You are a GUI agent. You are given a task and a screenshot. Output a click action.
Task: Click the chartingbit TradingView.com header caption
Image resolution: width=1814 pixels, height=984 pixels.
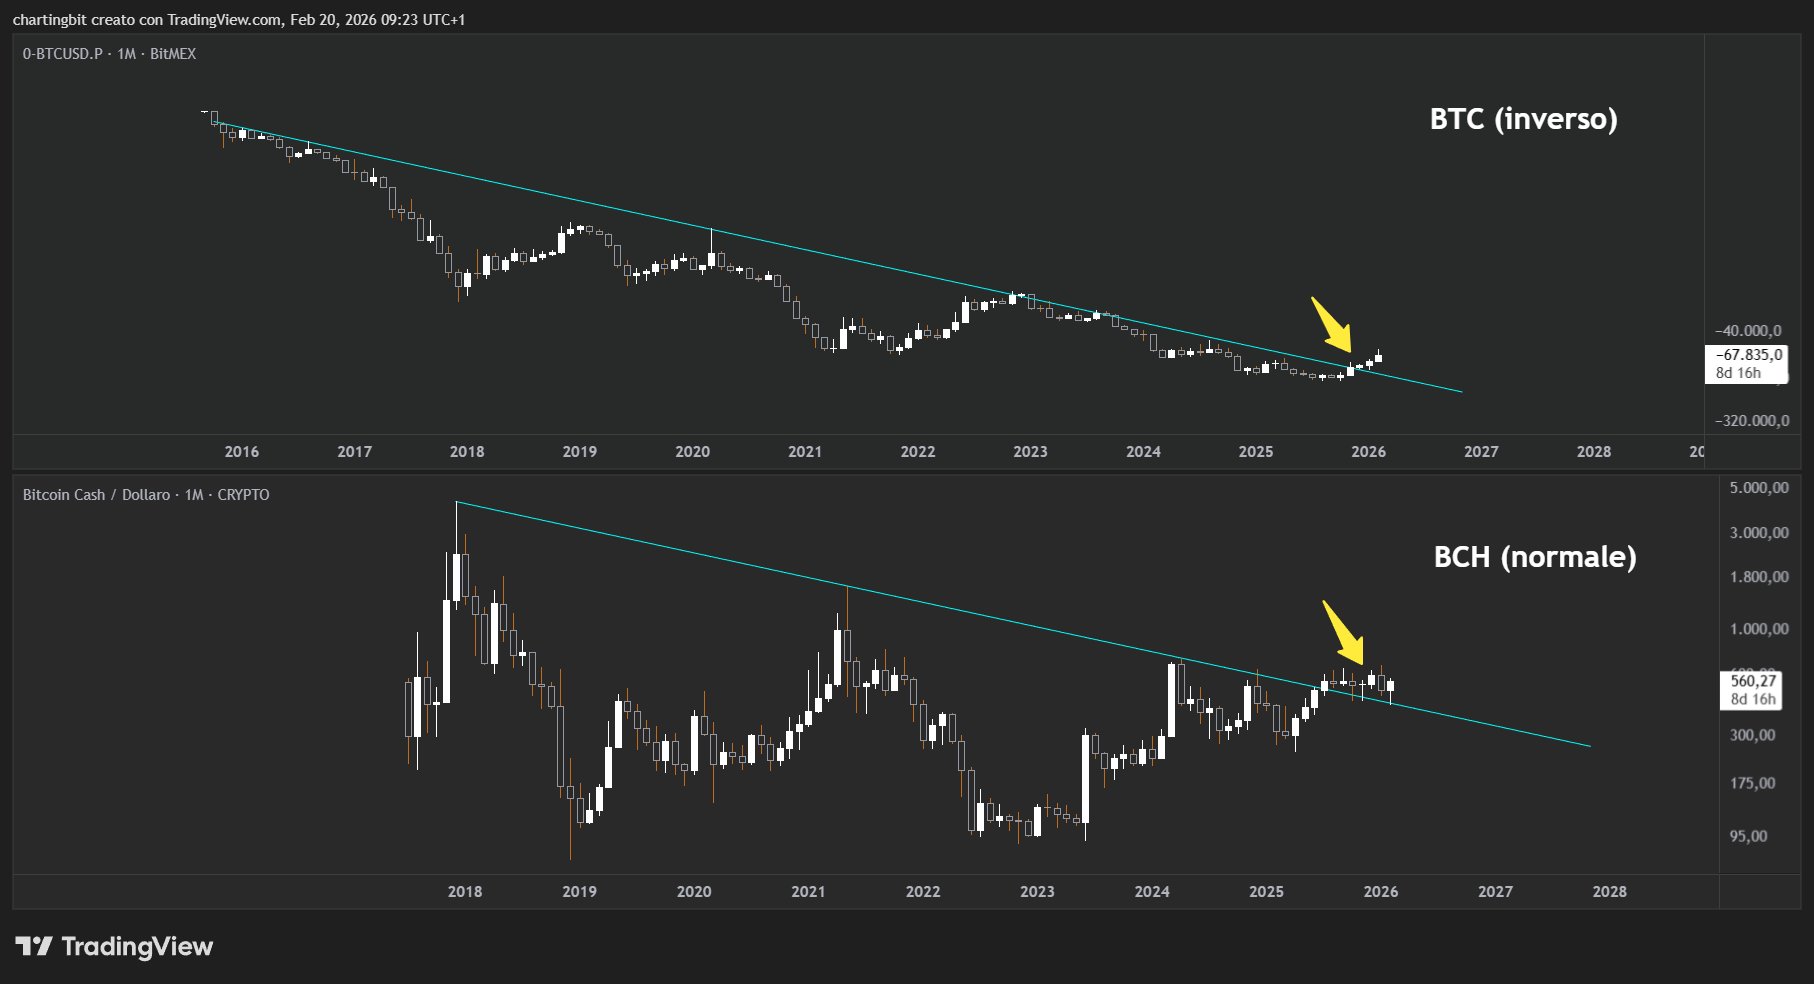tap(239, 20)
